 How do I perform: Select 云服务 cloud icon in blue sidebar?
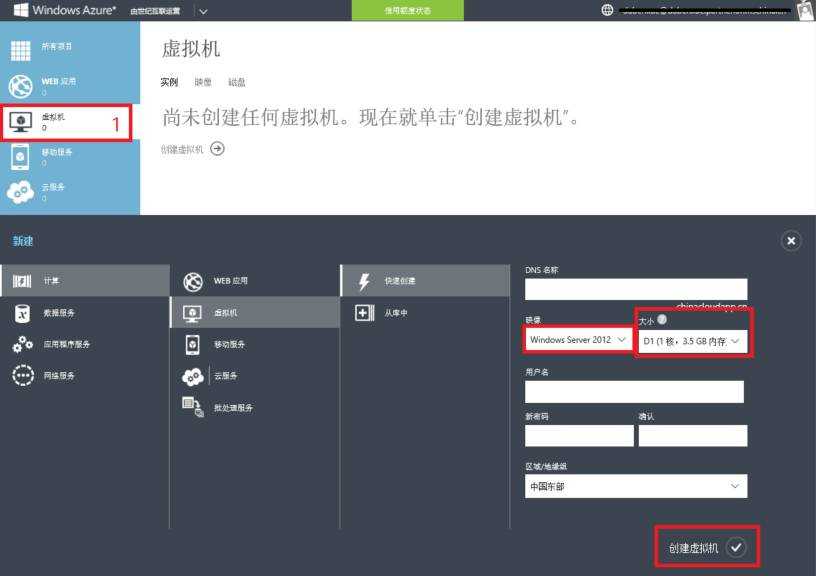pyautogui.click(x=20, y=192)
